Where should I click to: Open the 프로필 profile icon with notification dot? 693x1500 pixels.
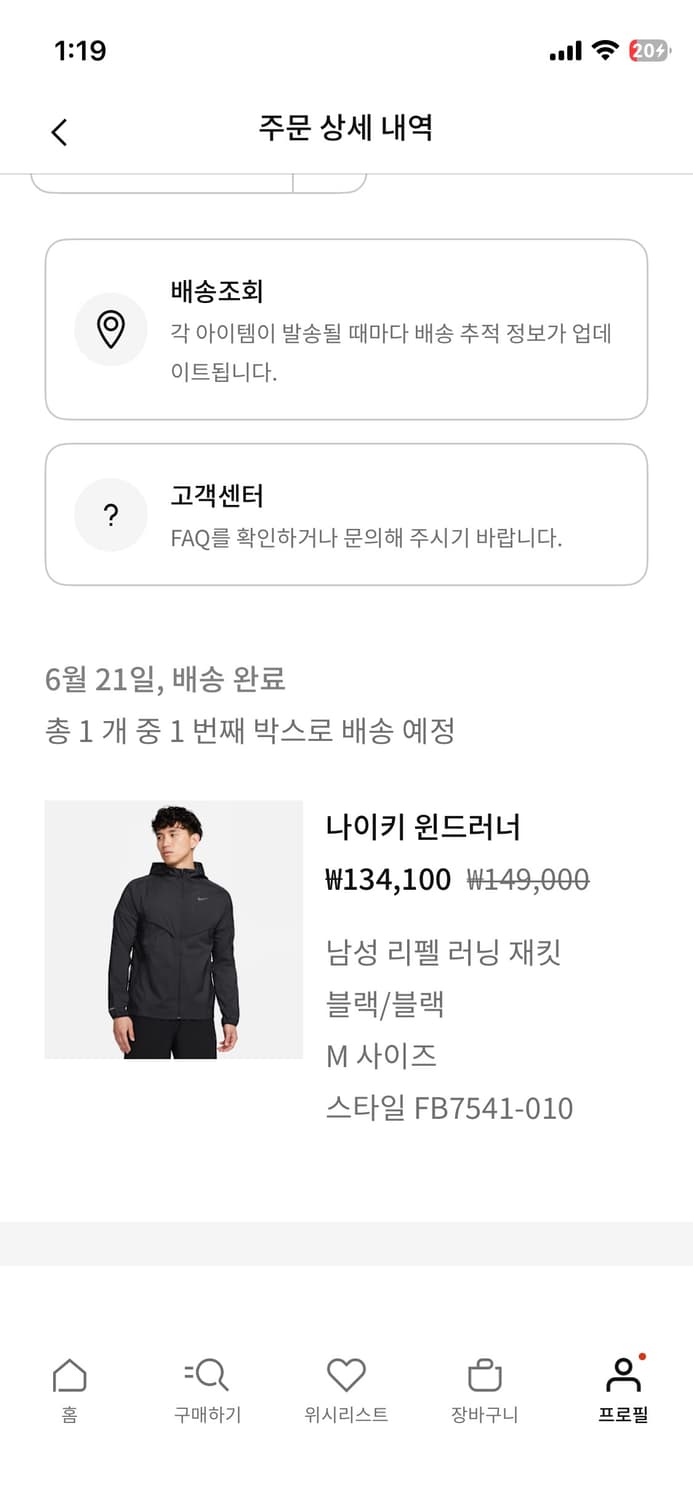click(622, 1375)
